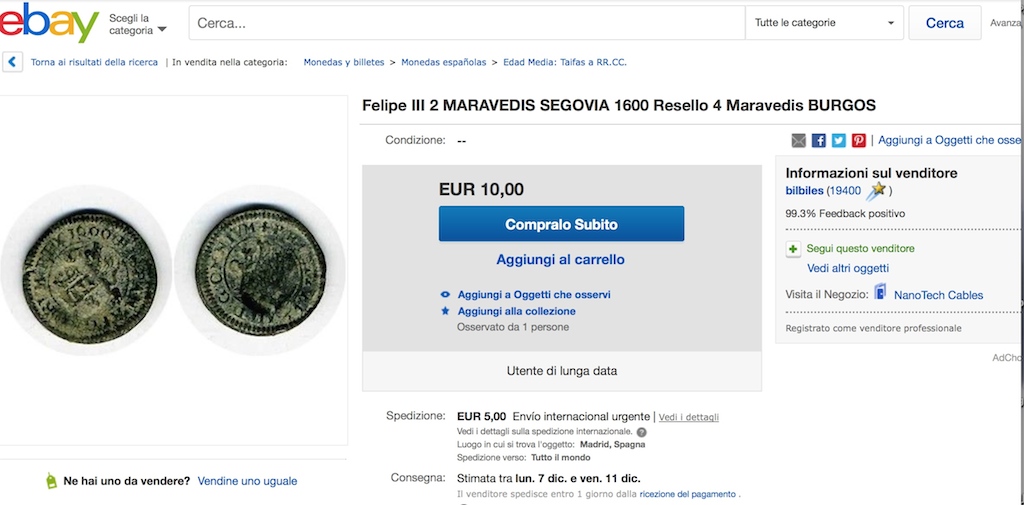Screen dimensions: 1024x505
Task: Open the 'Tutte le categorie' search dropdown
Action: tap(824, 23)
